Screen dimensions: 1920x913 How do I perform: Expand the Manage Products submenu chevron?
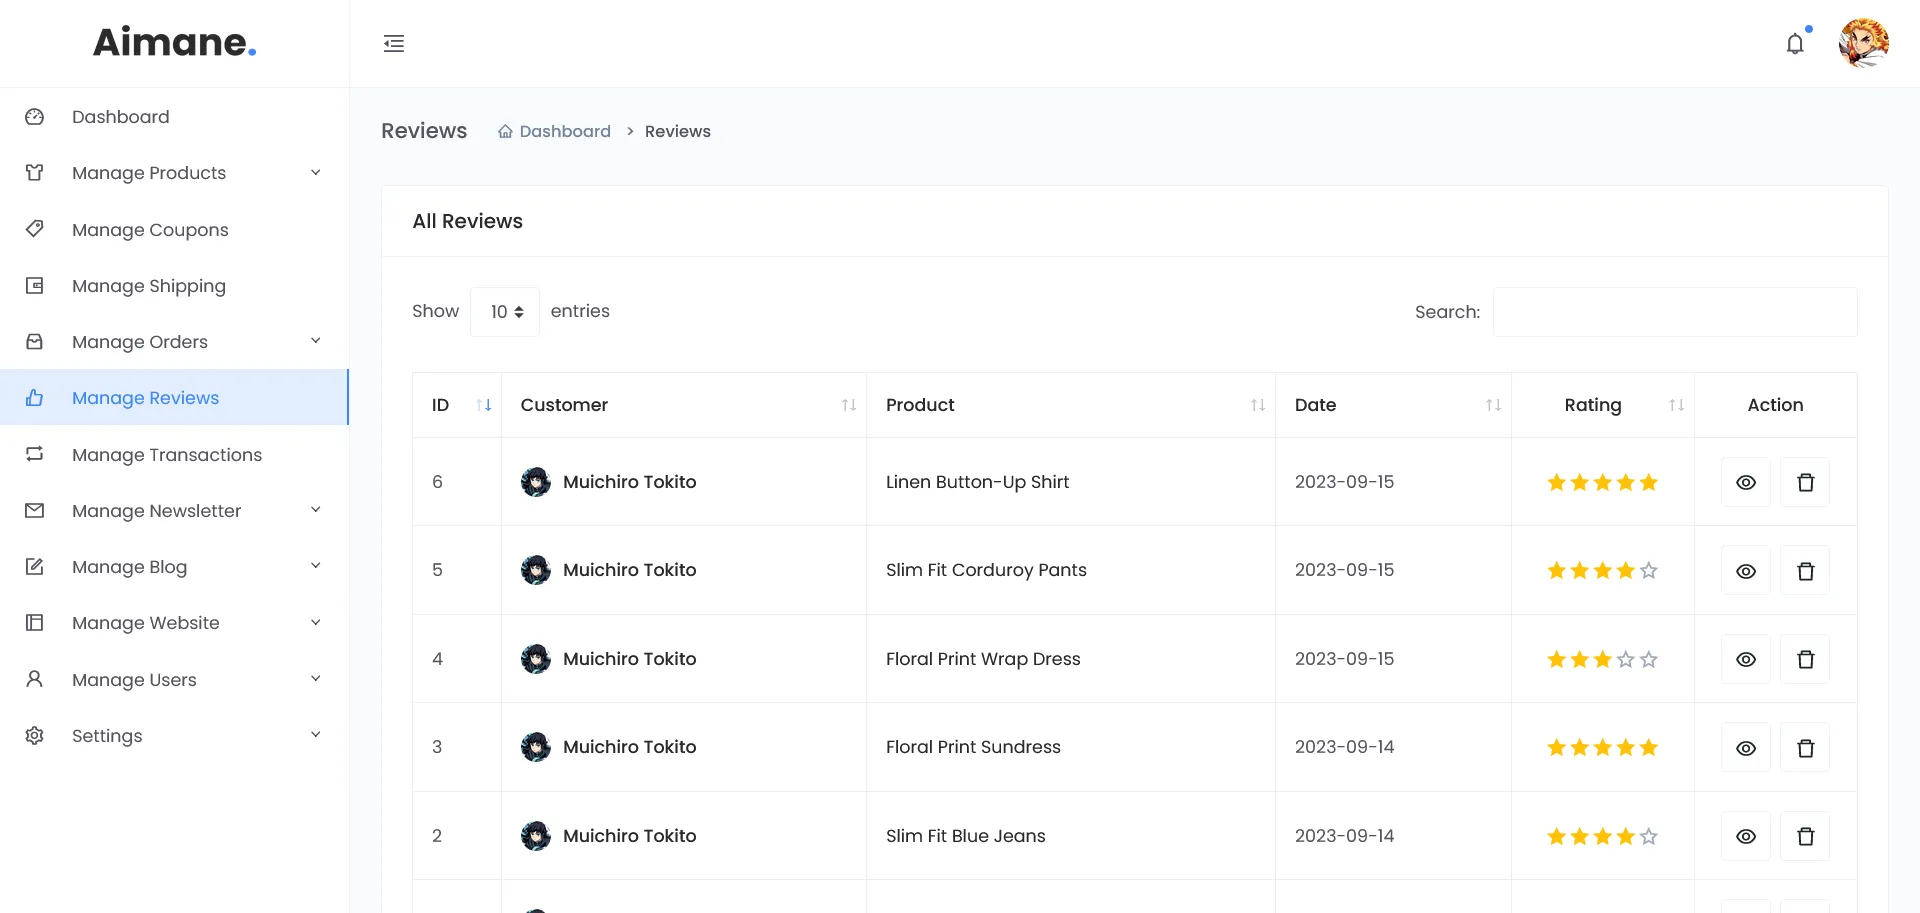[316, 172]
